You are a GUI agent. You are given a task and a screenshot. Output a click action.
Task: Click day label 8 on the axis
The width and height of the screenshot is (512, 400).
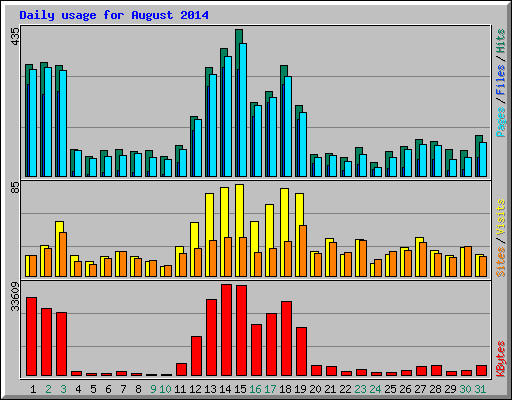point(138,389)
